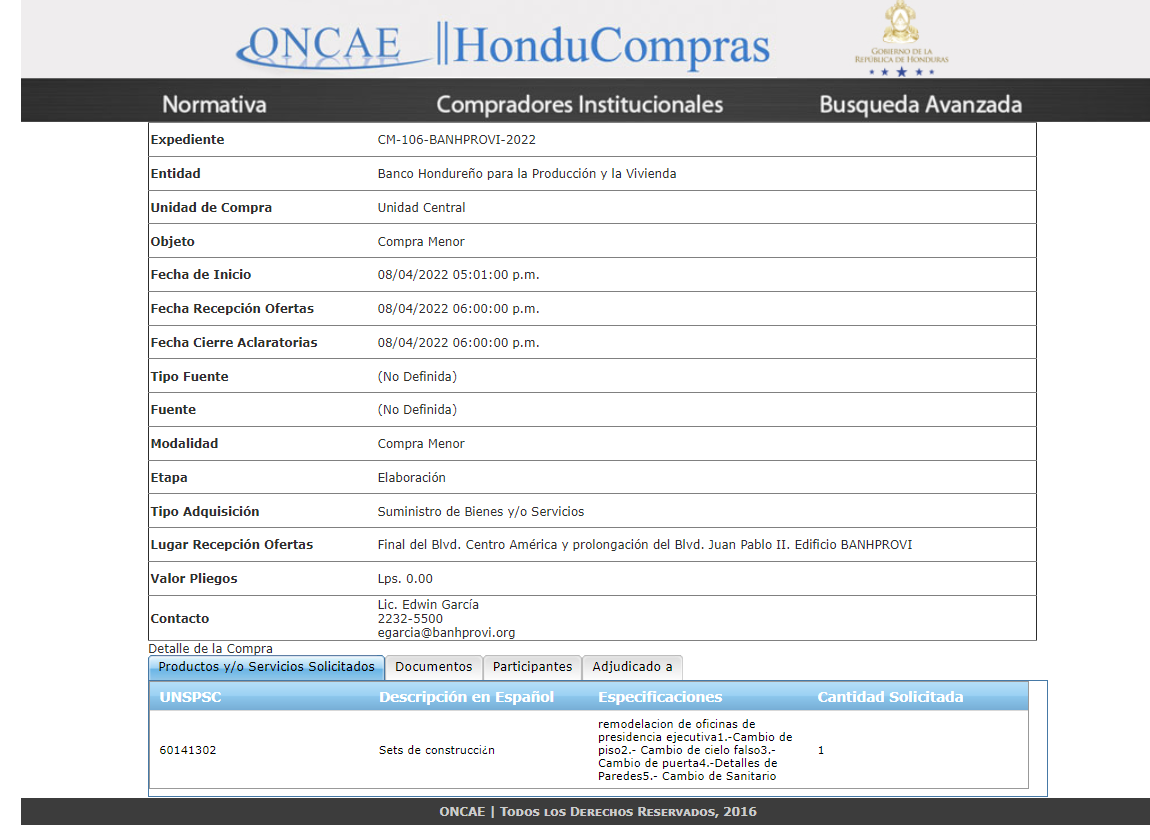Click Descripción en Español column header
Image resolution: width=1150 pixels, height=840 pixels.
pos(466,697)
